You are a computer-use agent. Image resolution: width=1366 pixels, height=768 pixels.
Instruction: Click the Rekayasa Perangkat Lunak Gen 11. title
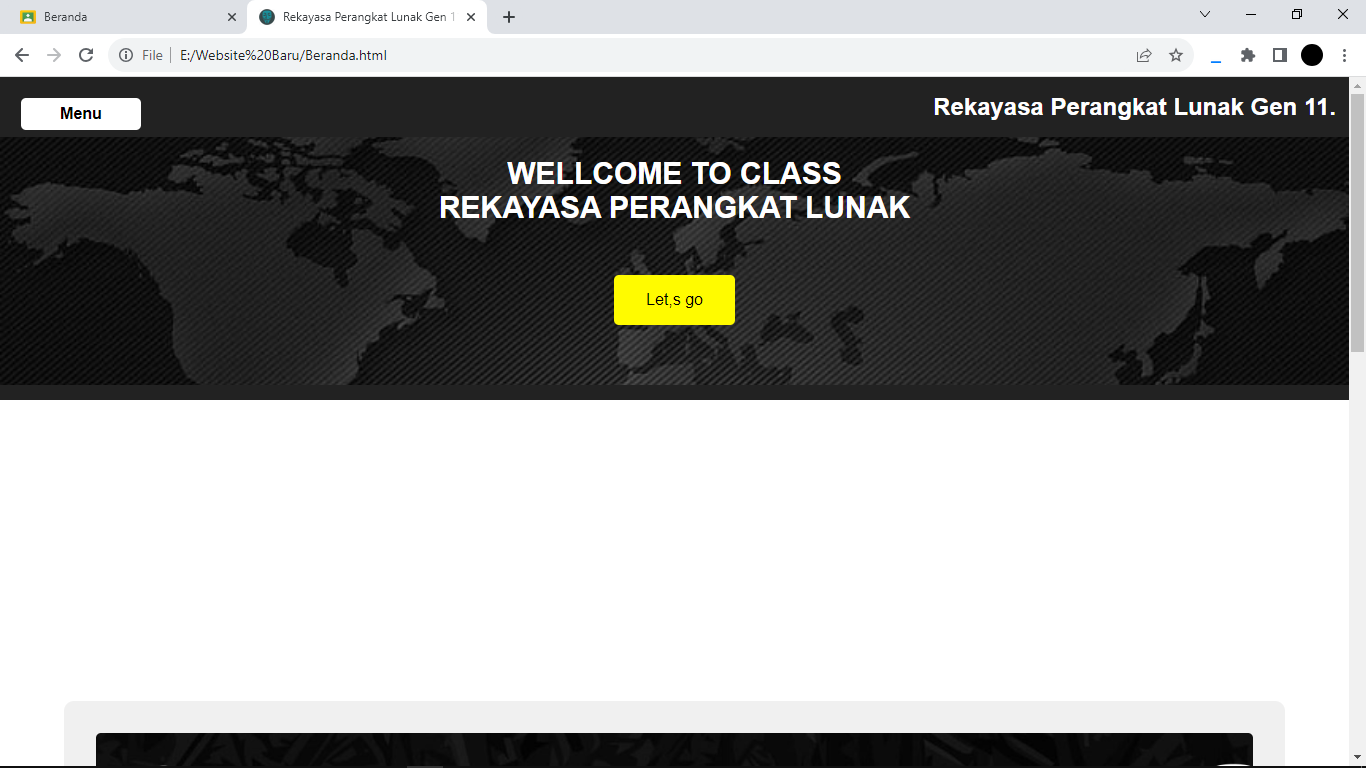(1135, 107)
